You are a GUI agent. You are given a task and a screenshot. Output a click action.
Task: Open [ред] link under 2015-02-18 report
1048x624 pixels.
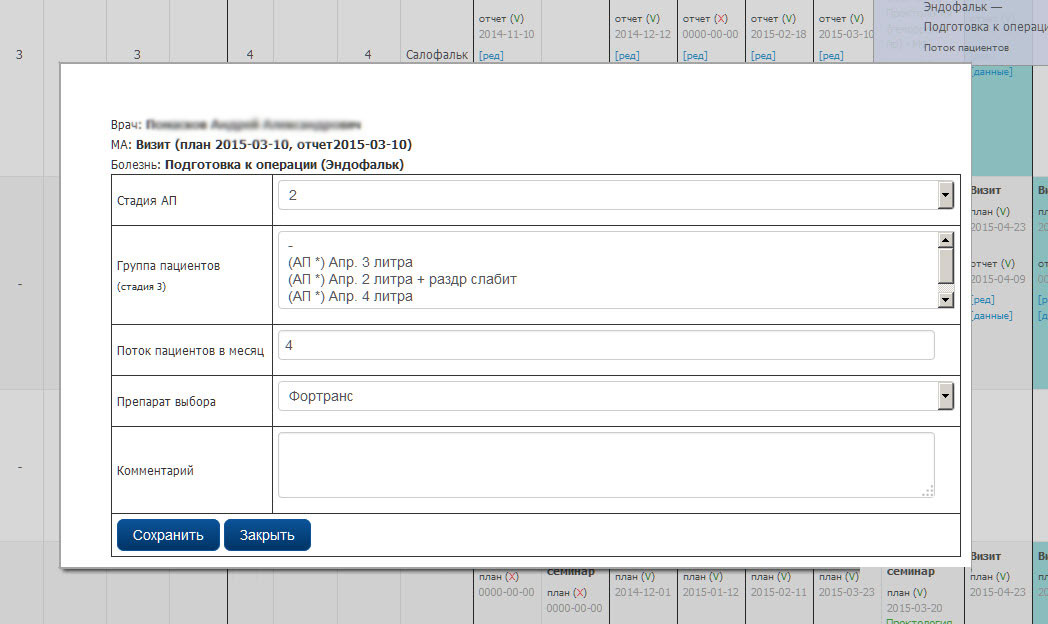763,56
